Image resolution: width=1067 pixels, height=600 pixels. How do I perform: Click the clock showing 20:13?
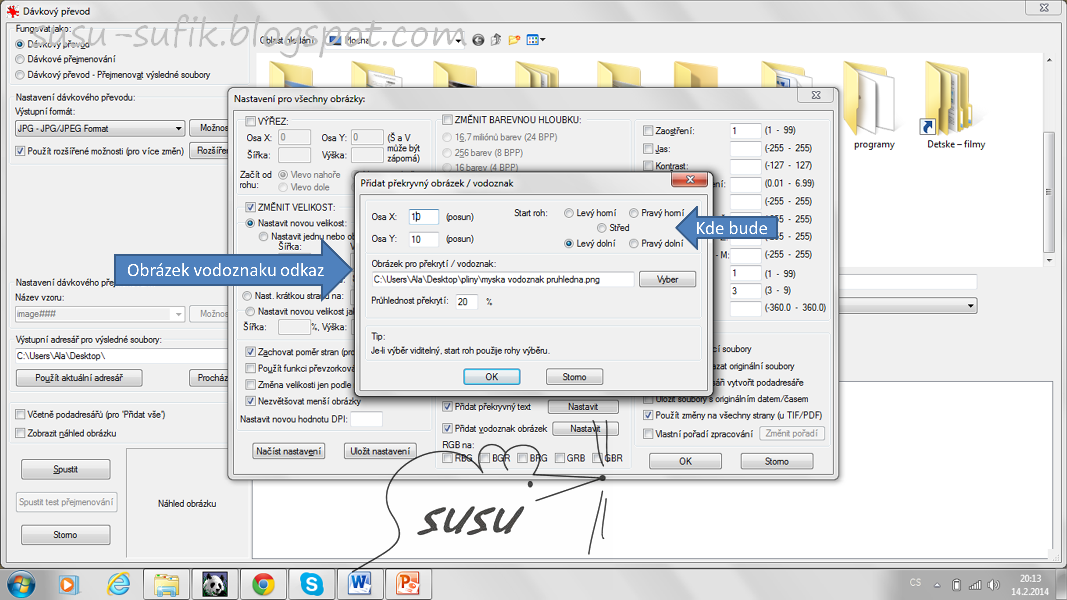click(1030, 579)
